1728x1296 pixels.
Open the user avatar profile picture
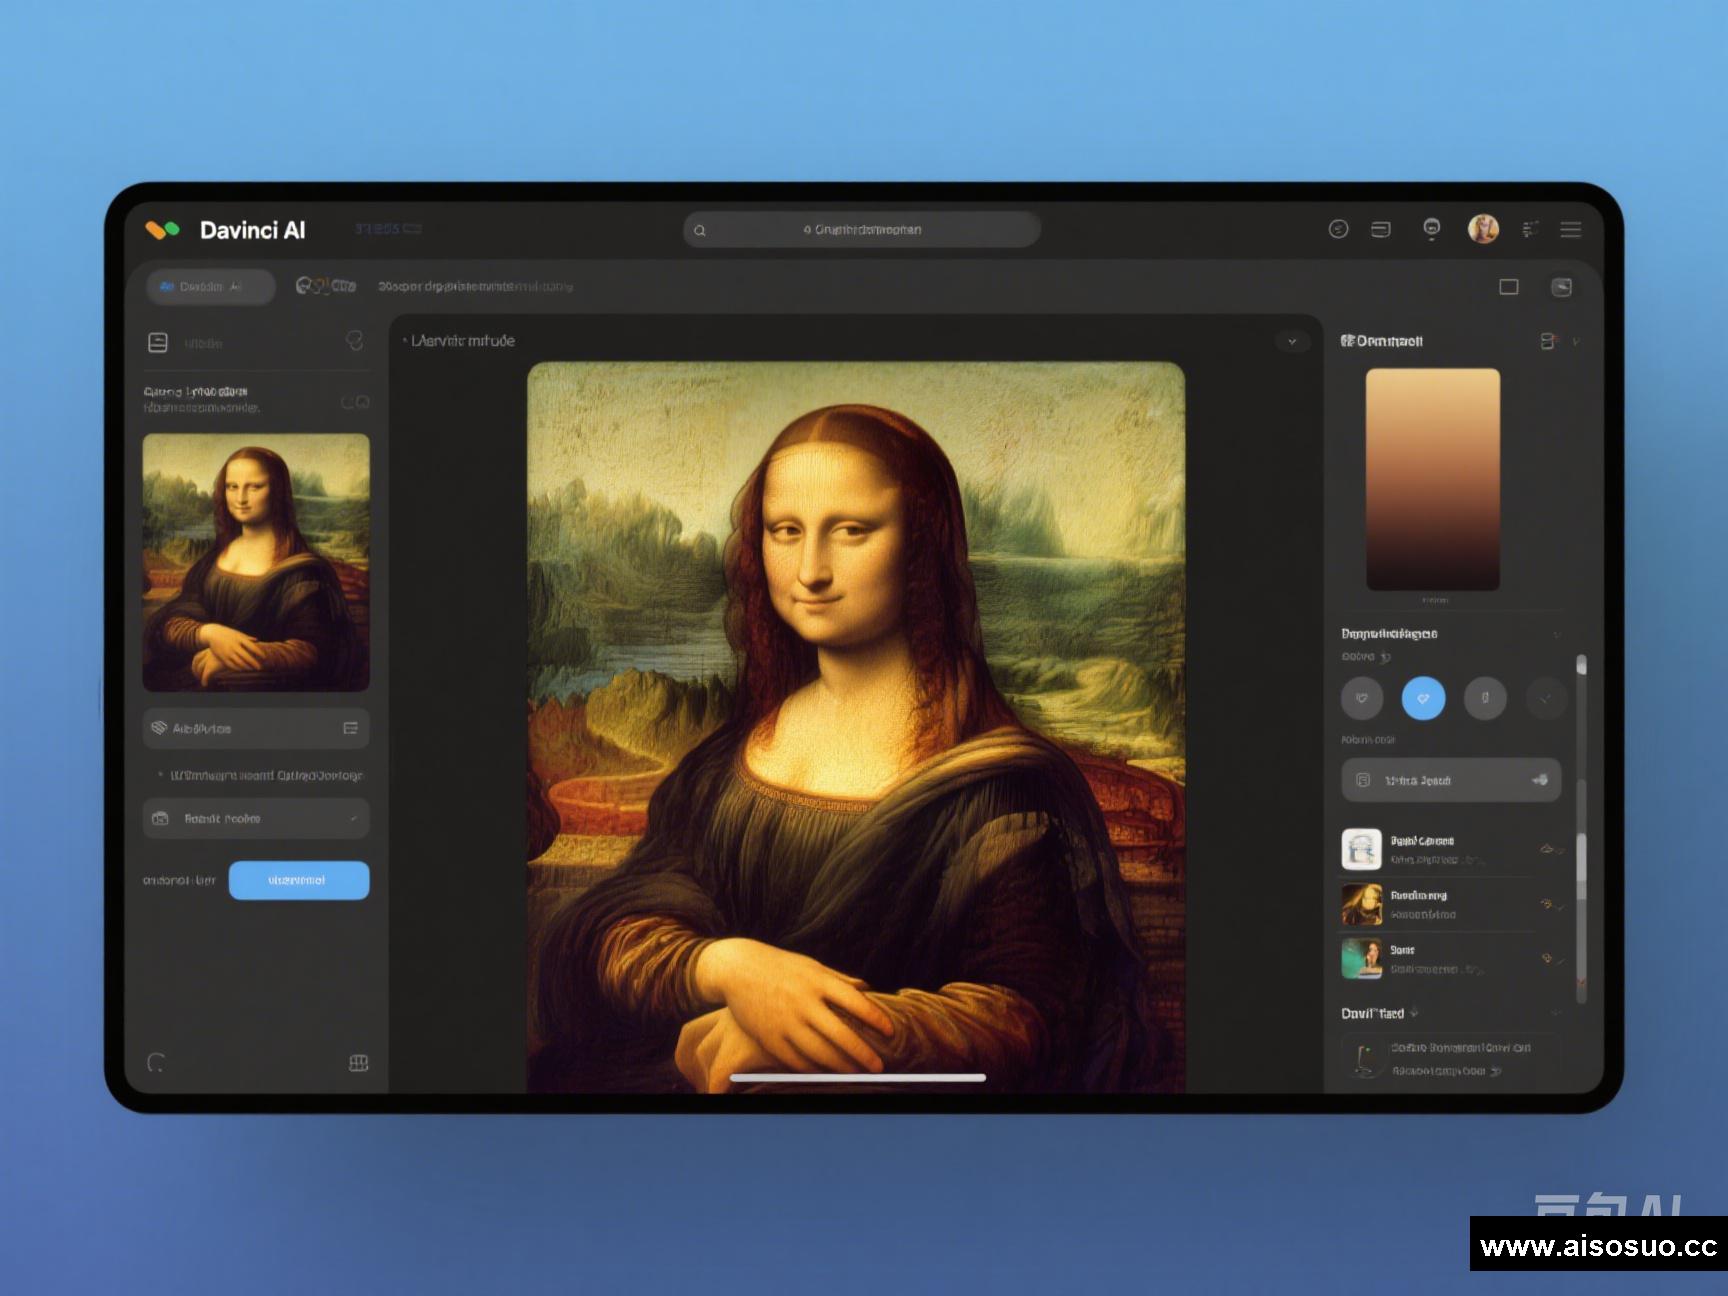[1483, 229]
